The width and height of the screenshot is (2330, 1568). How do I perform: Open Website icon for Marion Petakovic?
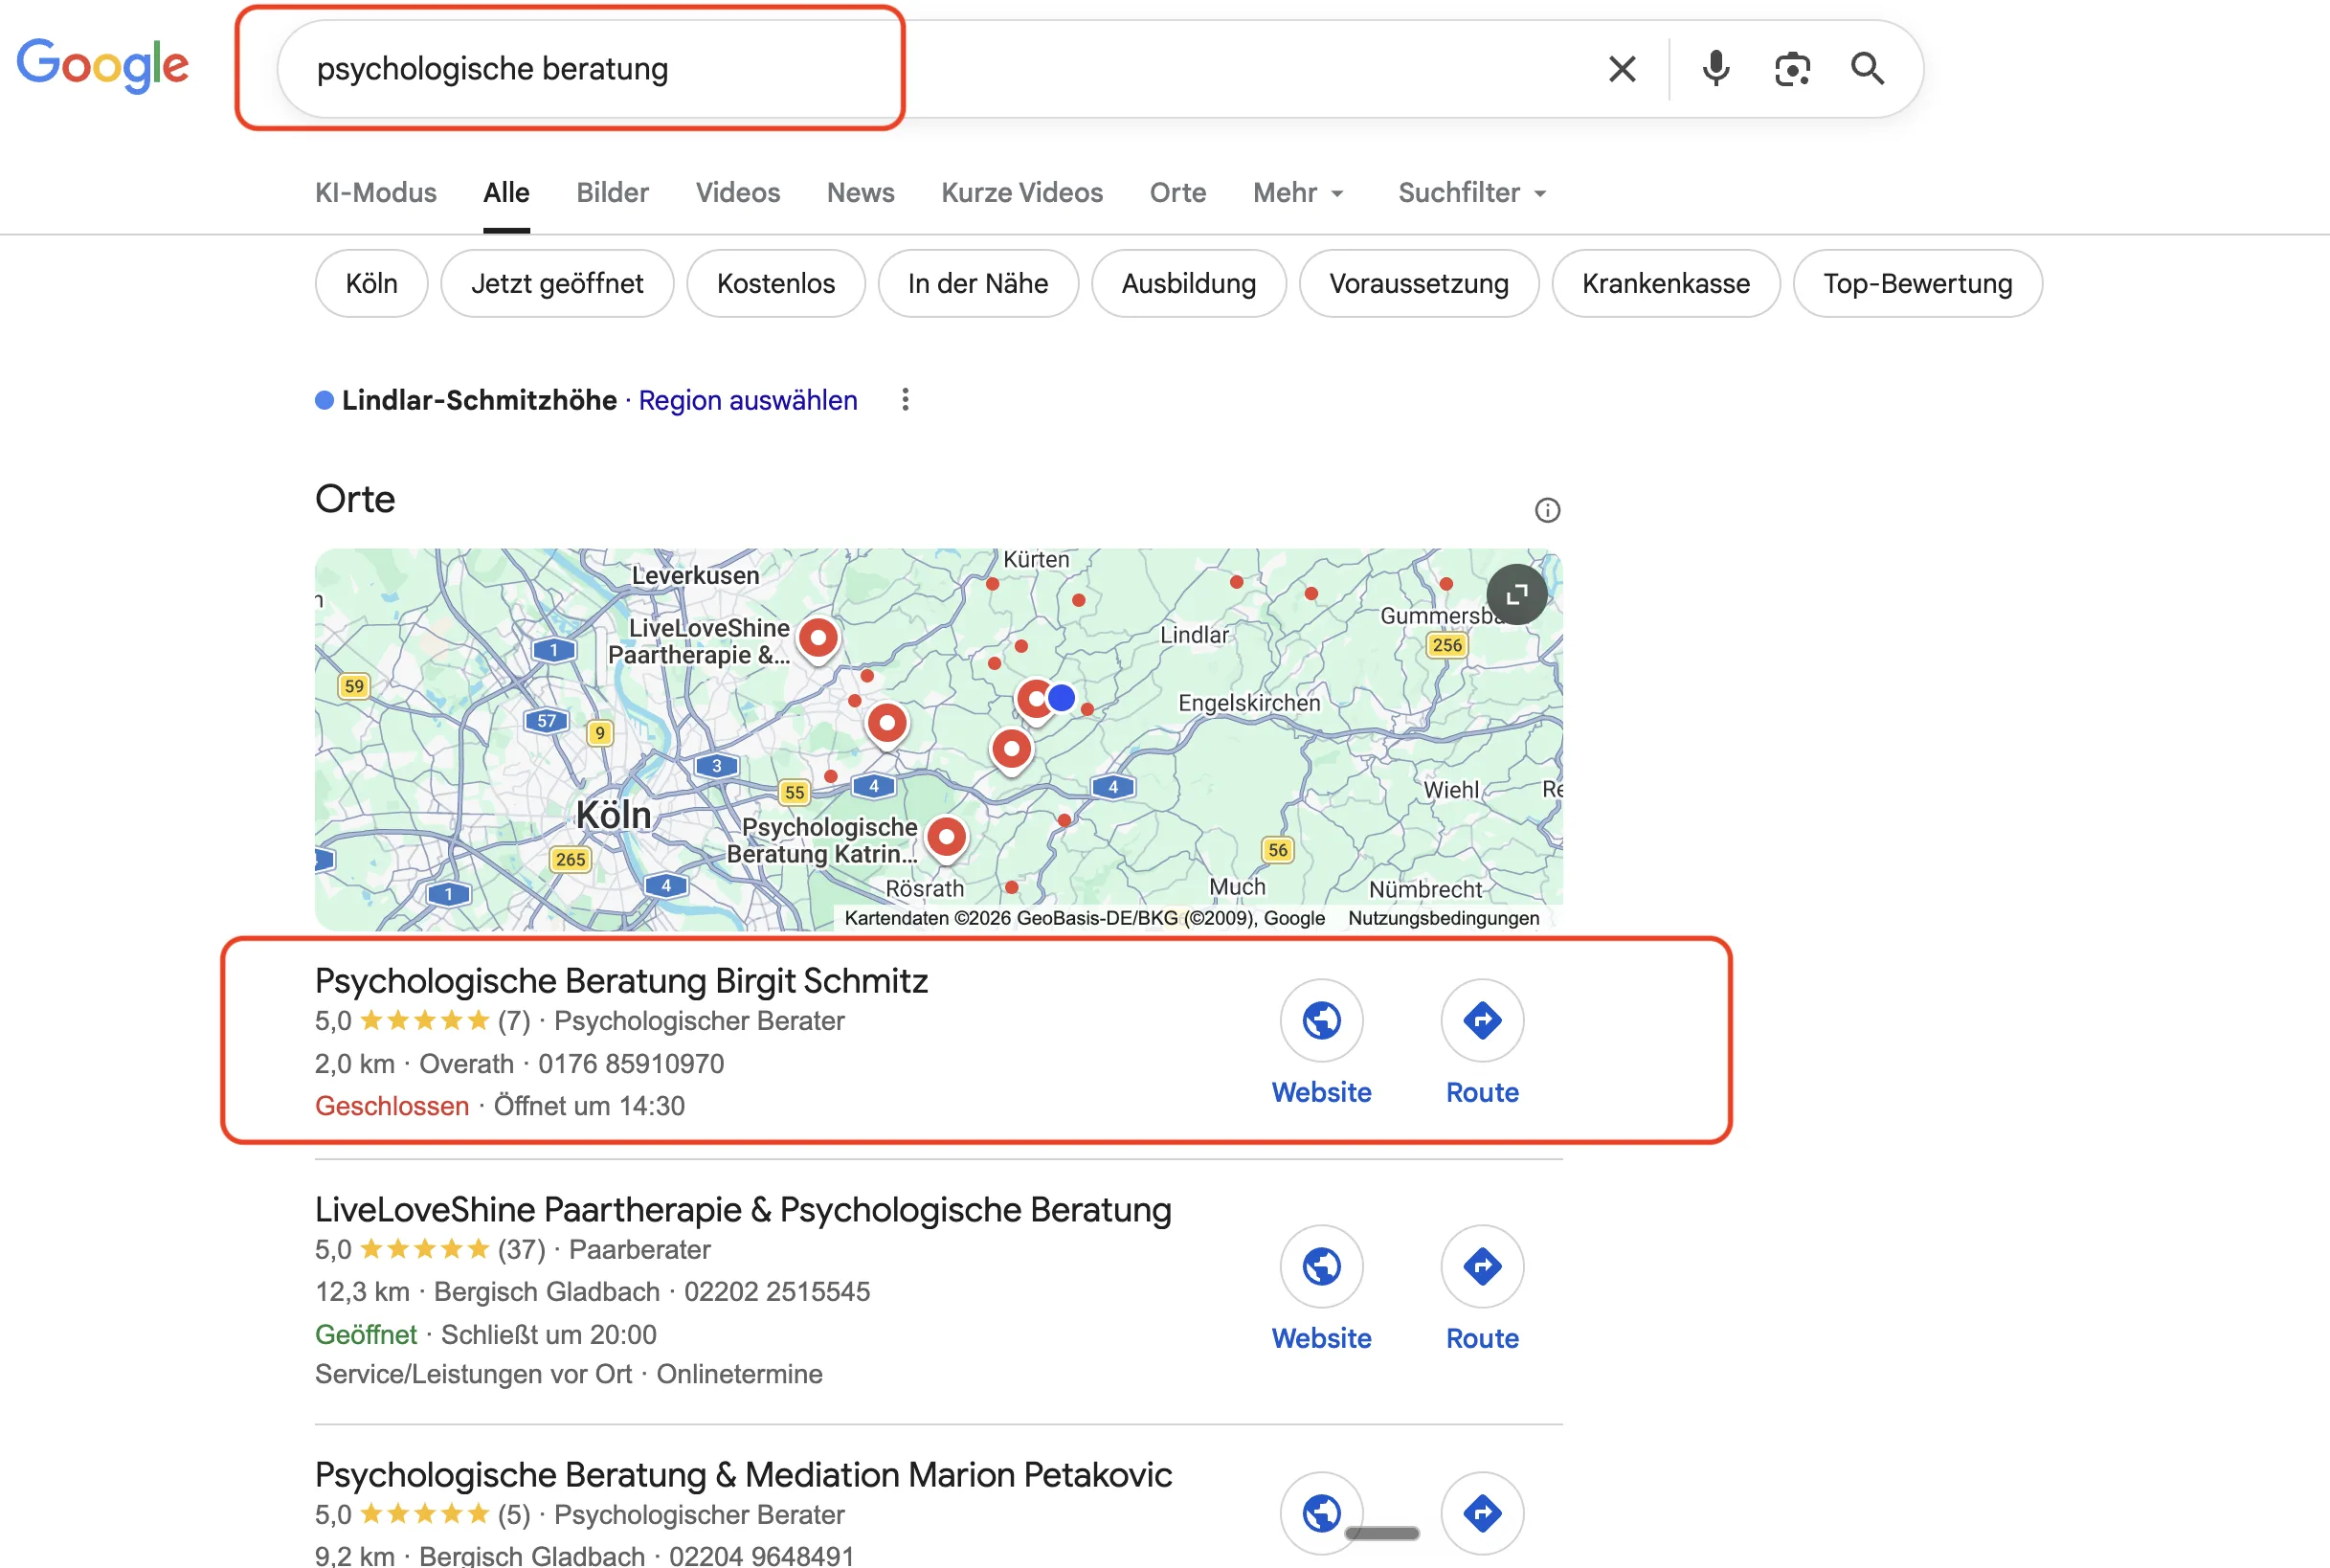pos(1320,1512)
